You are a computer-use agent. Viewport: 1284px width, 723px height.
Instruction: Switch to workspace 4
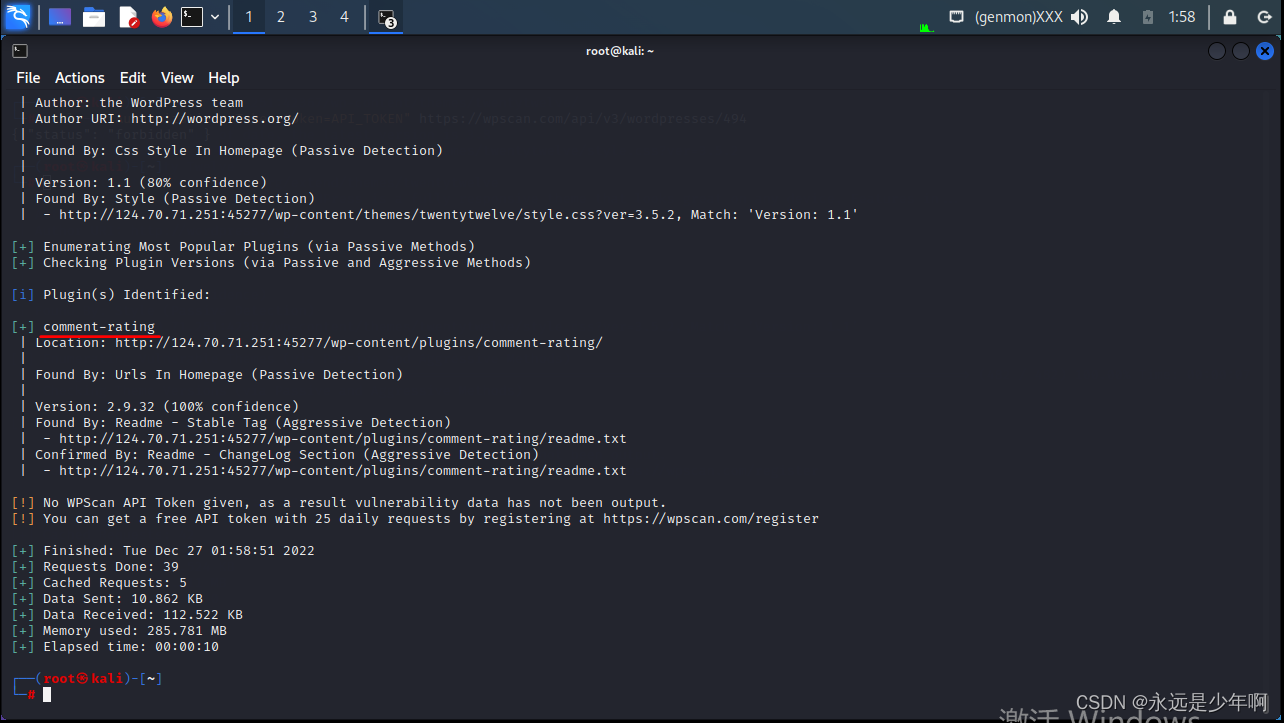click(x=344, y=17)
